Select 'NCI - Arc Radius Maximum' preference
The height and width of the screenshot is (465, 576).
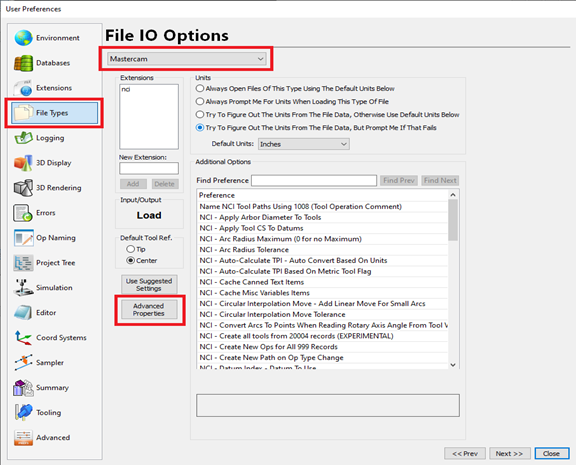click(x=323, y=239)
